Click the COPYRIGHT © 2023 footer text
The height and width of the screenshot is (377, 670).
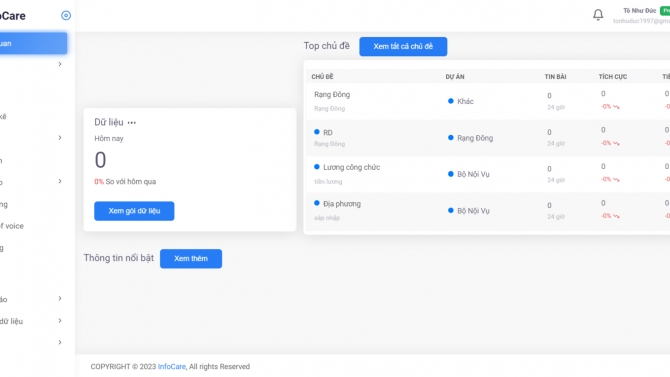[x=123, y=367]
